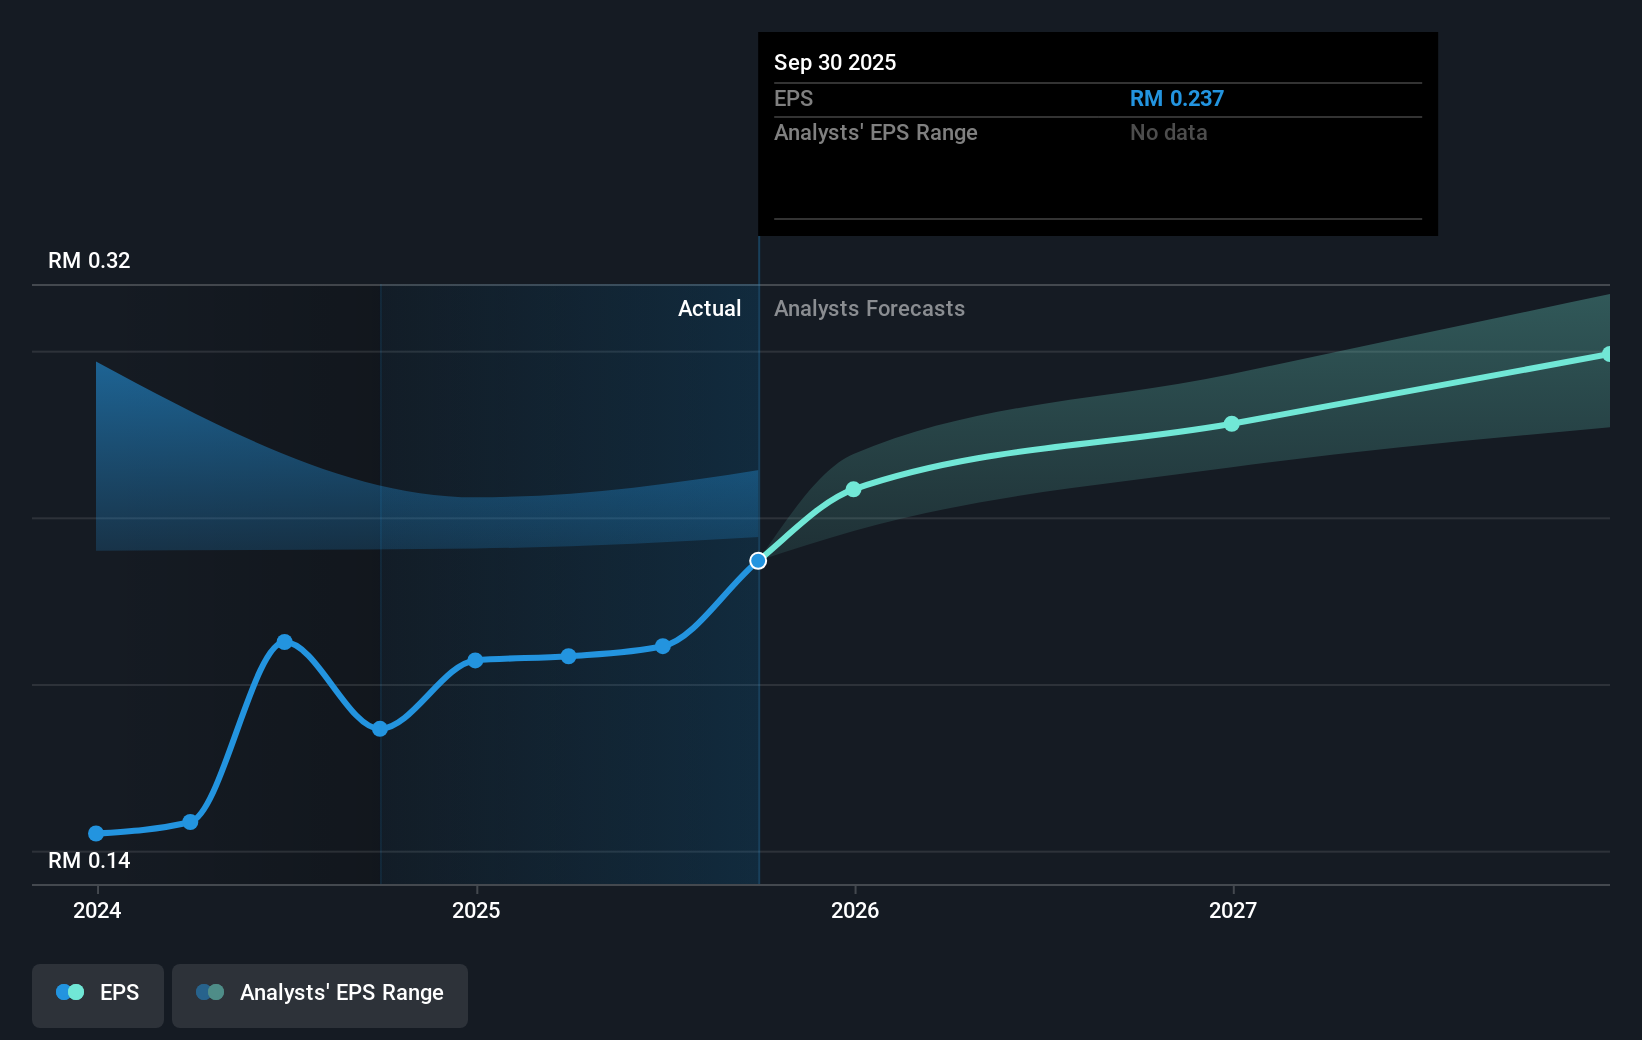This screenshot has height=1040, width=1642.
Task: Click the EPS legend dot icon
Action: tap(70, 991)
